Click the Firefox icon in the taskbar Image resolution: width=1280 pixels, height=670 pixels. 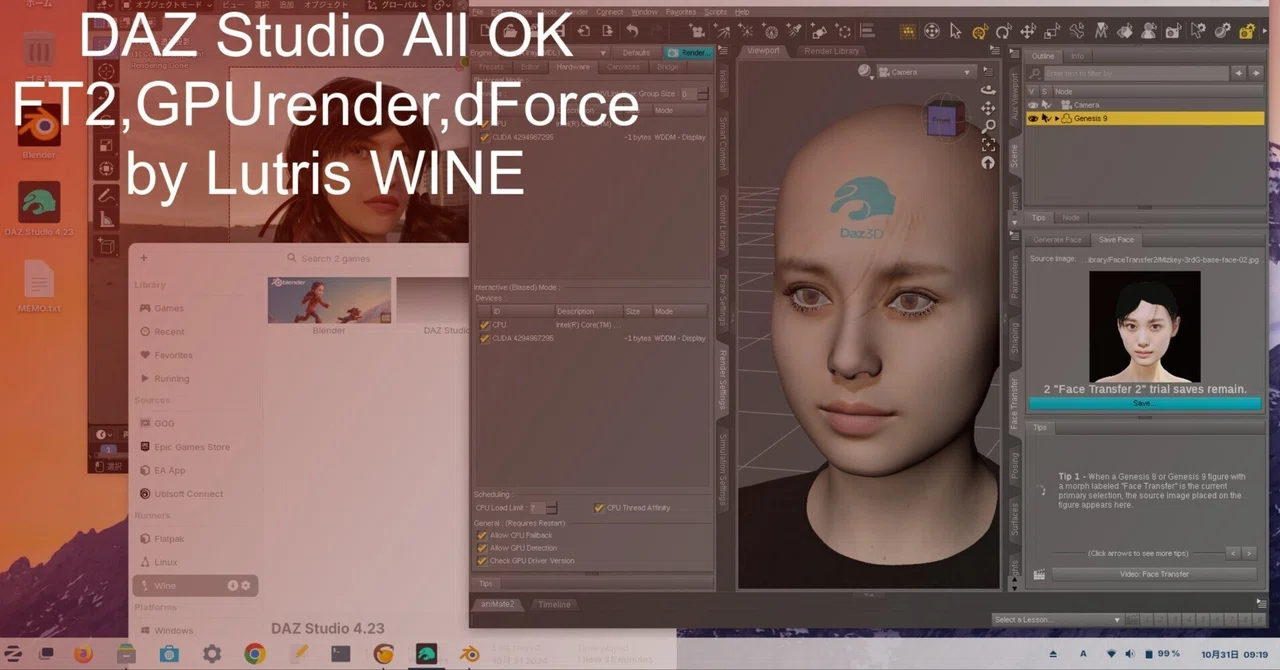pos(83,654)
